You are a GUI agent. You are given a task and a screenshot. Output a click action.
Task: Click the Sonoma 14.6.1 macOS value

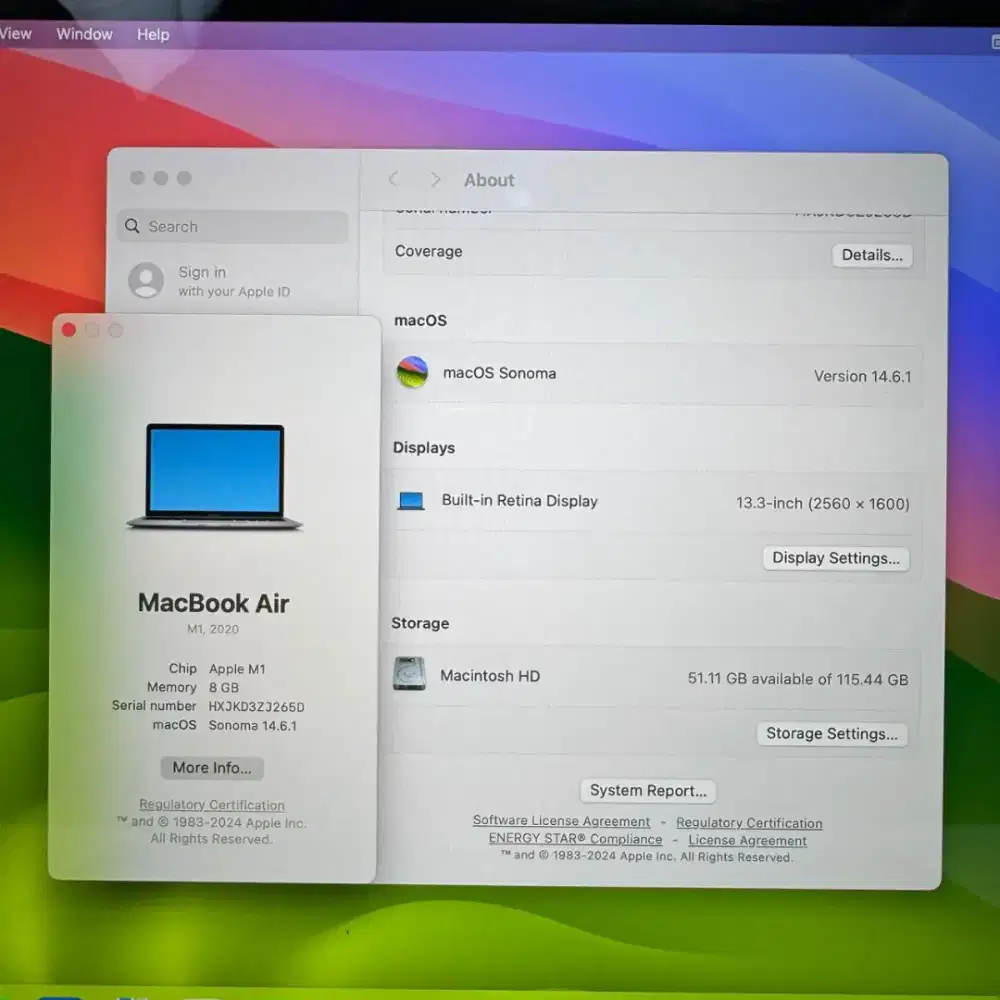253,726
